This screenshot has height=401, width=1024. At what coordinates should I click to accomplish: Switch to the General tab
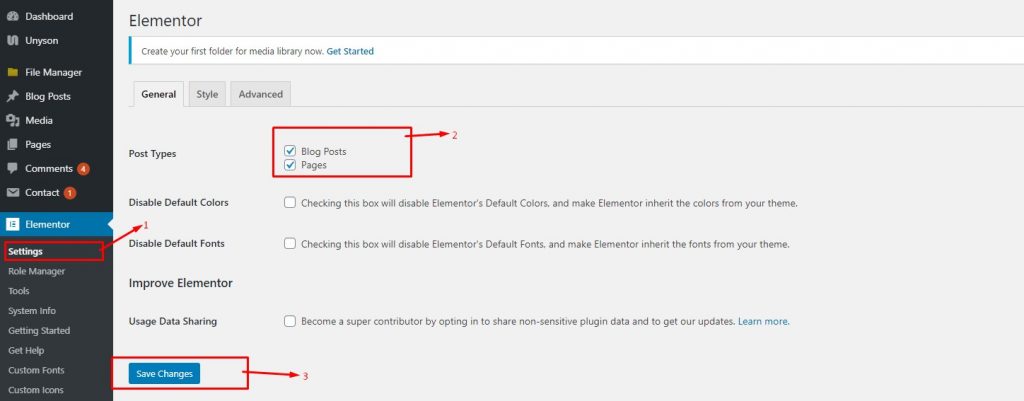point(159,94)
